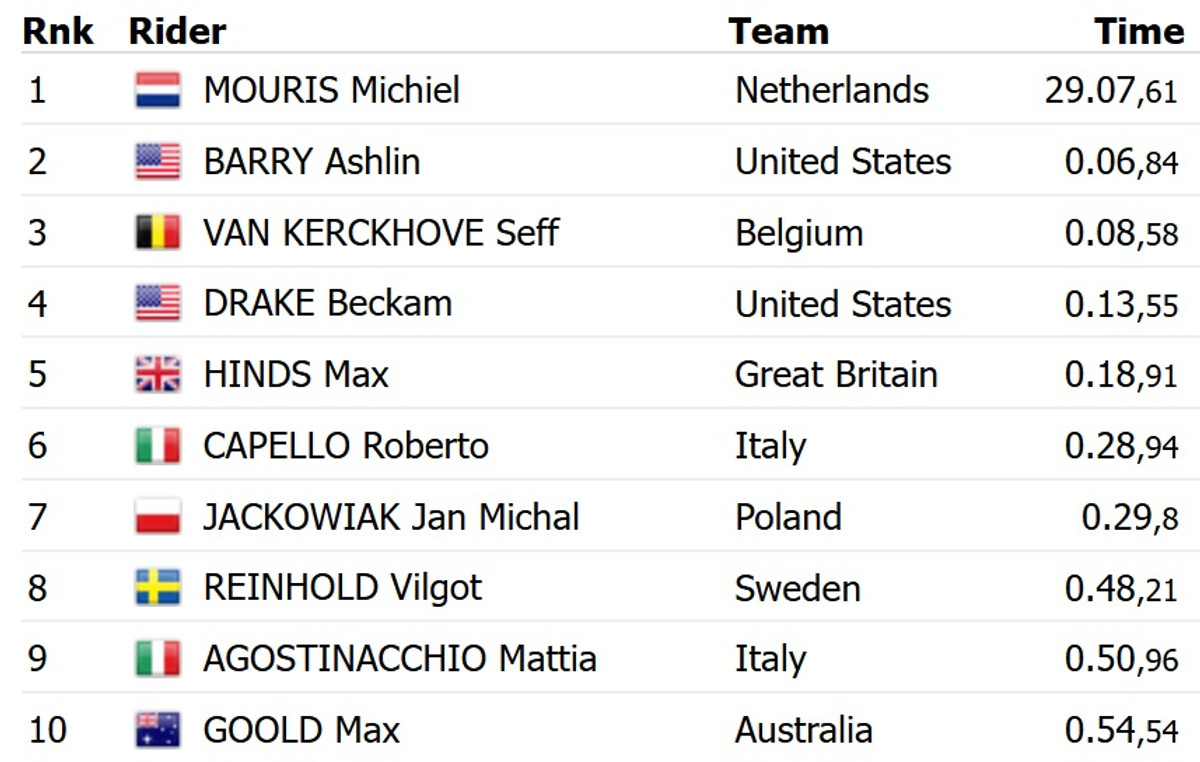The height and width of the screenshot is (762, 1200).
Task: Open the Great Britain team link
Action: click(x=836, y=374)
